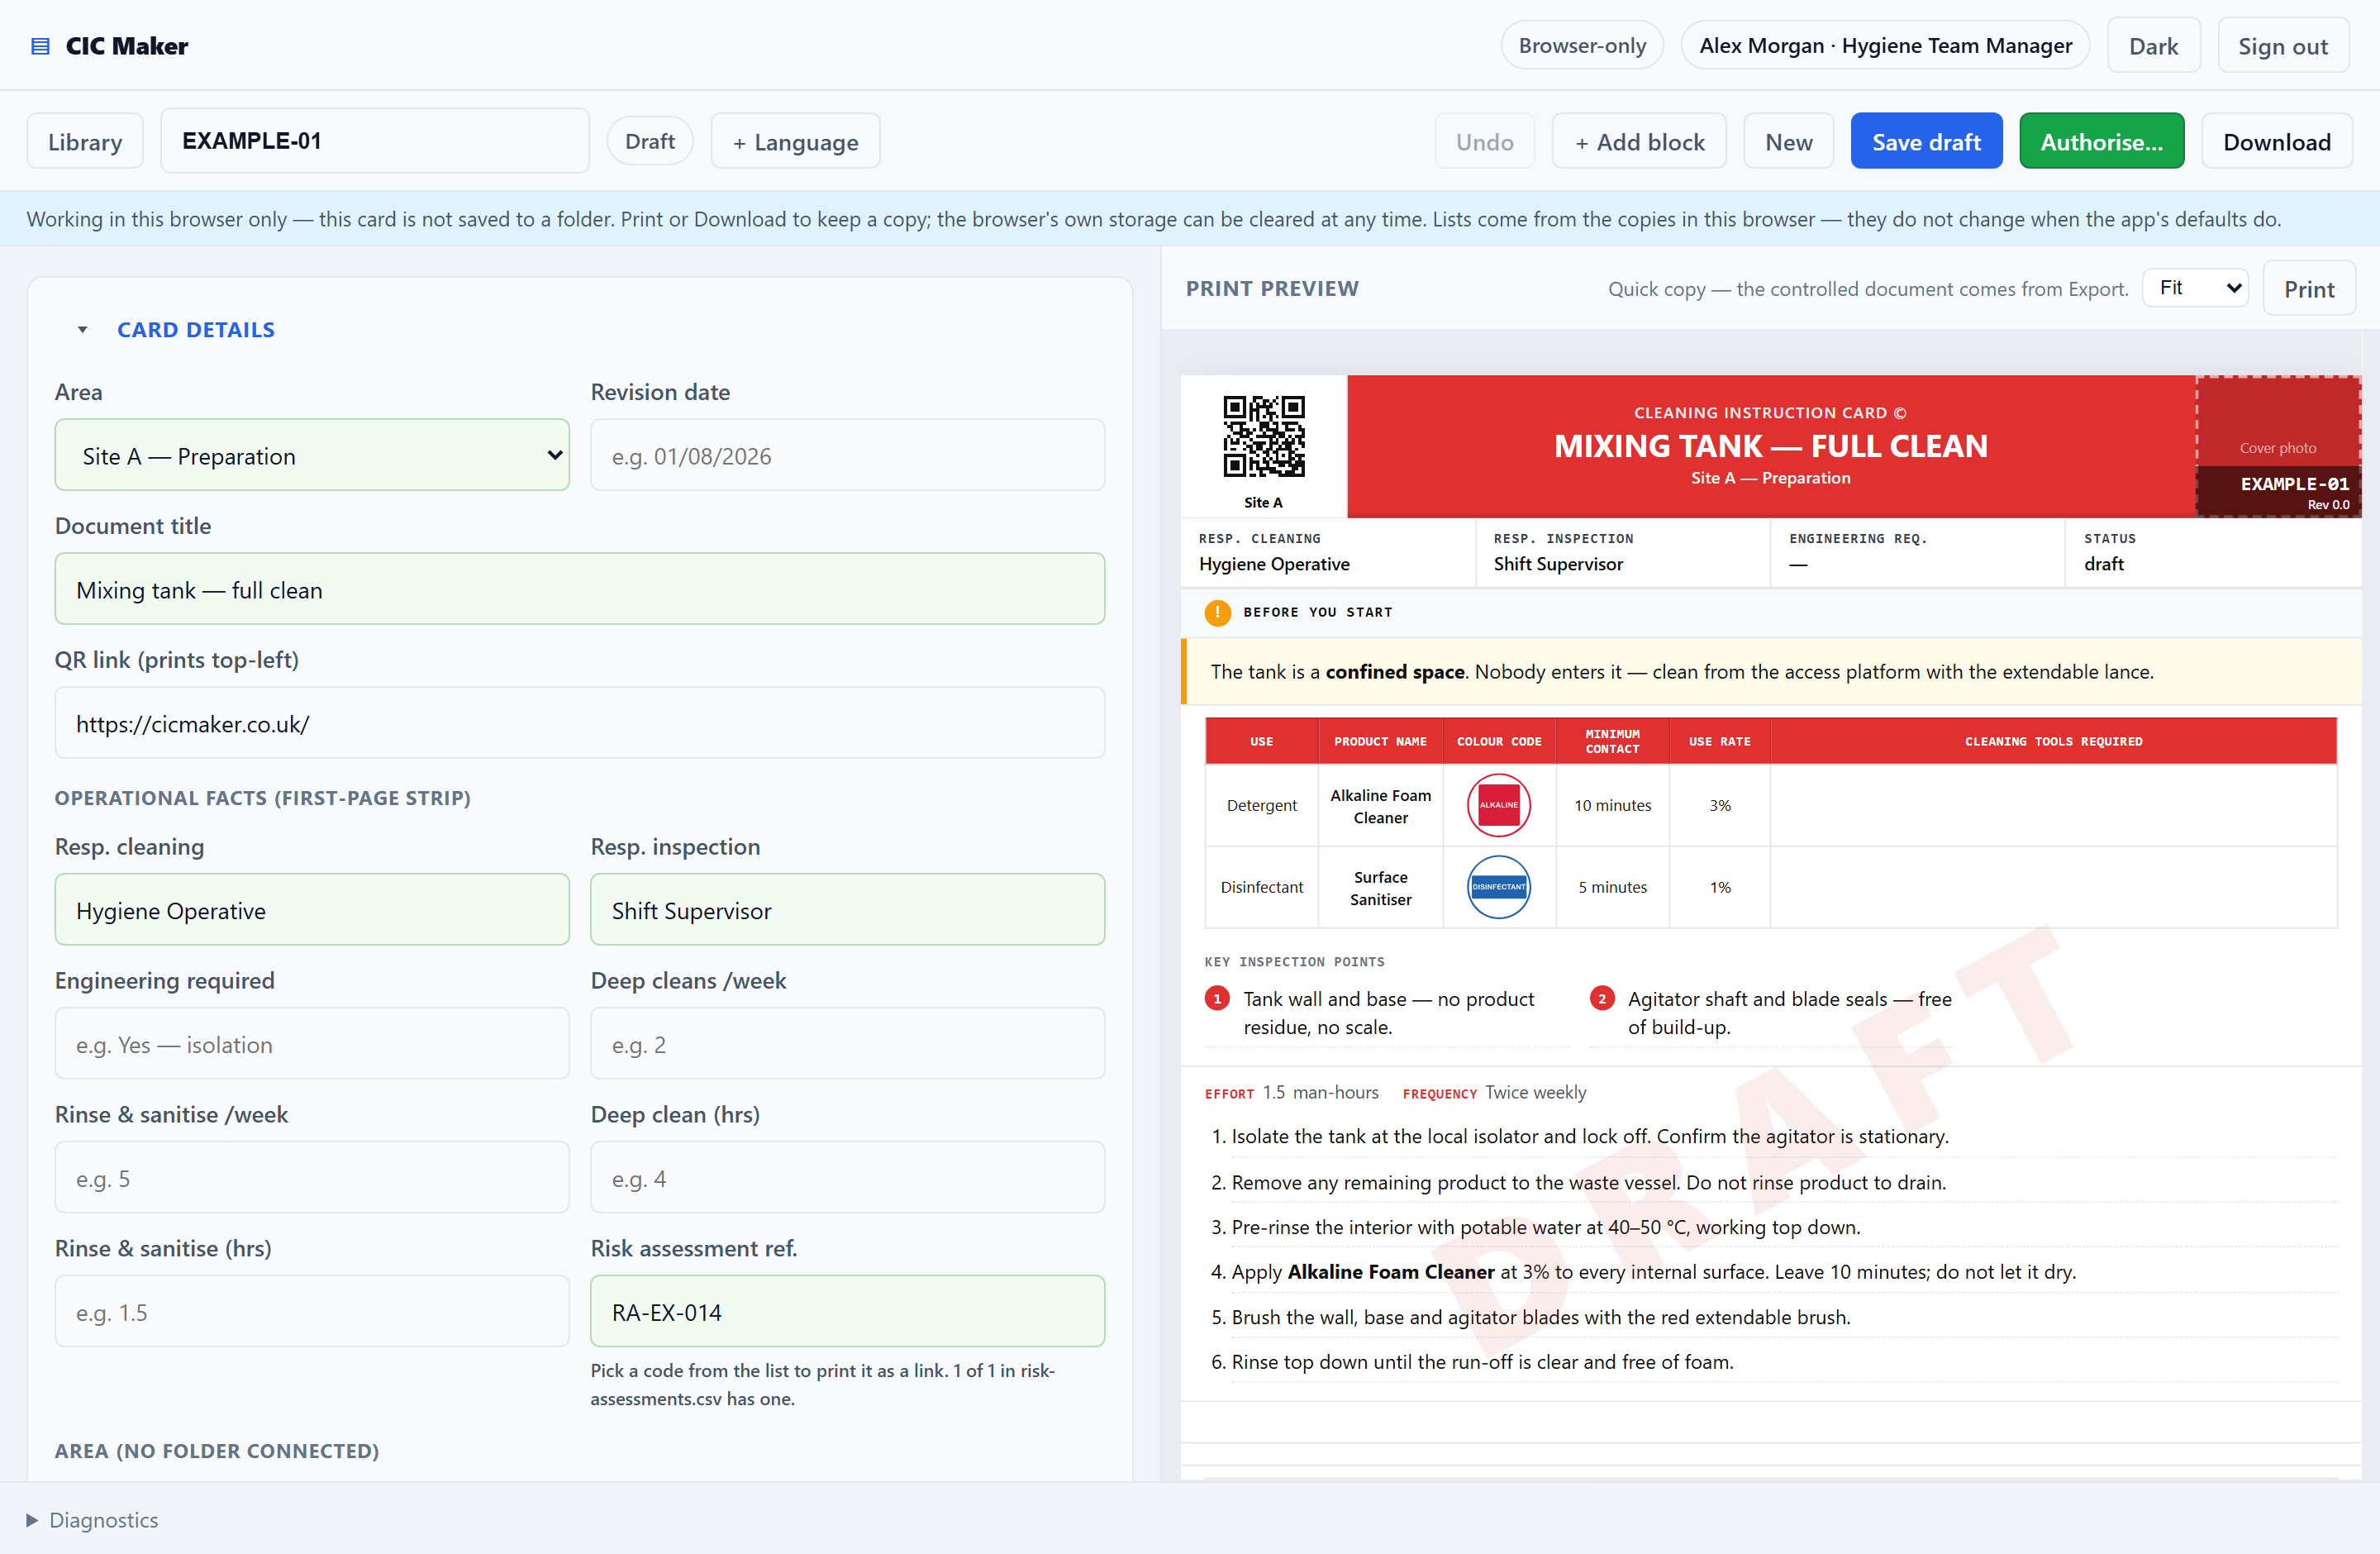The image size is (2380, 1554).
Task: Click the Rinse & sanitise per week field
Action: tap(312, 1179)
